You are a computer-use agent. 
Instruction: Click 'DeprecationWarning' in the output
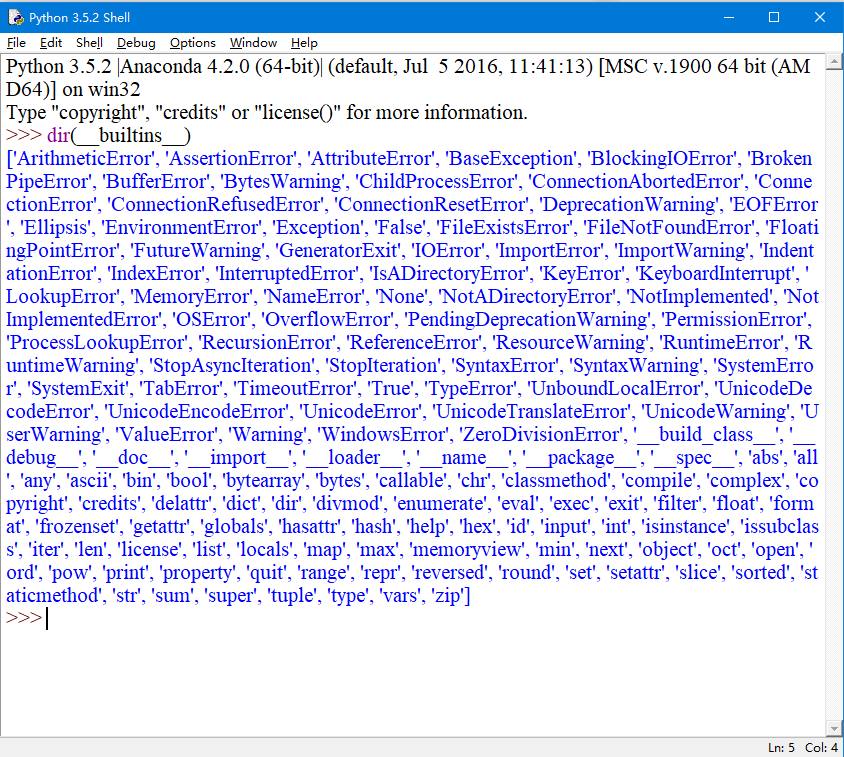(630, 205)
